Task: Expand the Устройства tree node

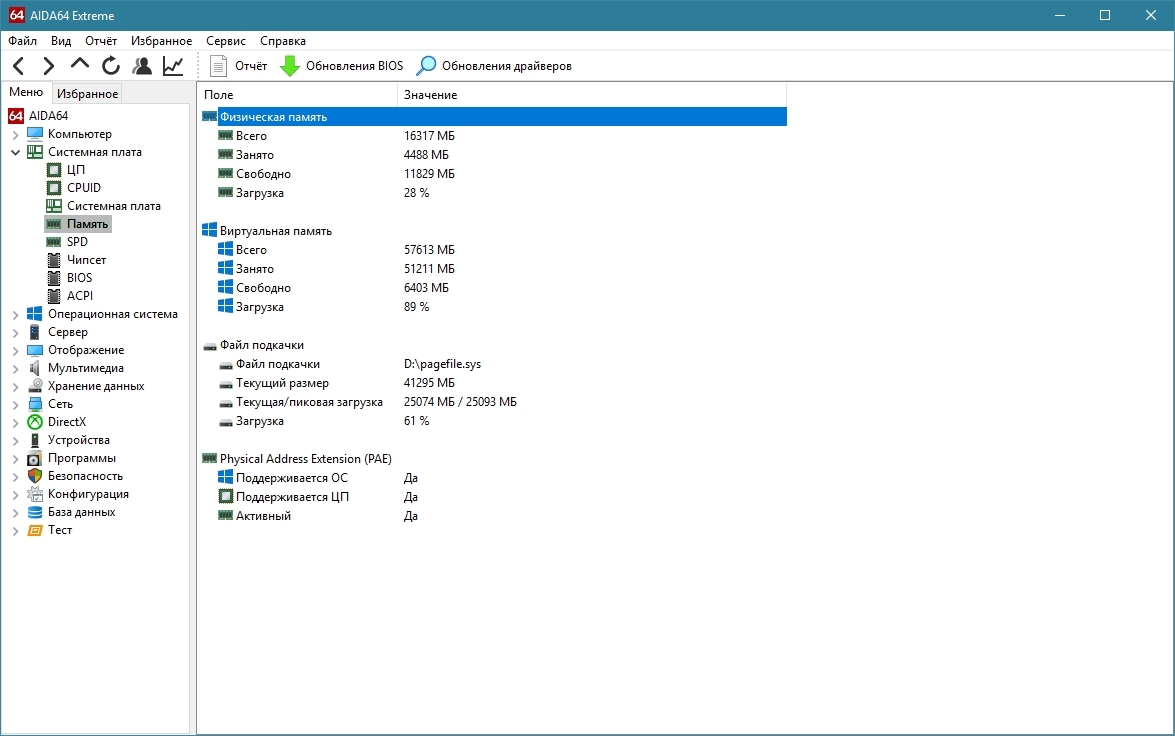Action: 16,441
